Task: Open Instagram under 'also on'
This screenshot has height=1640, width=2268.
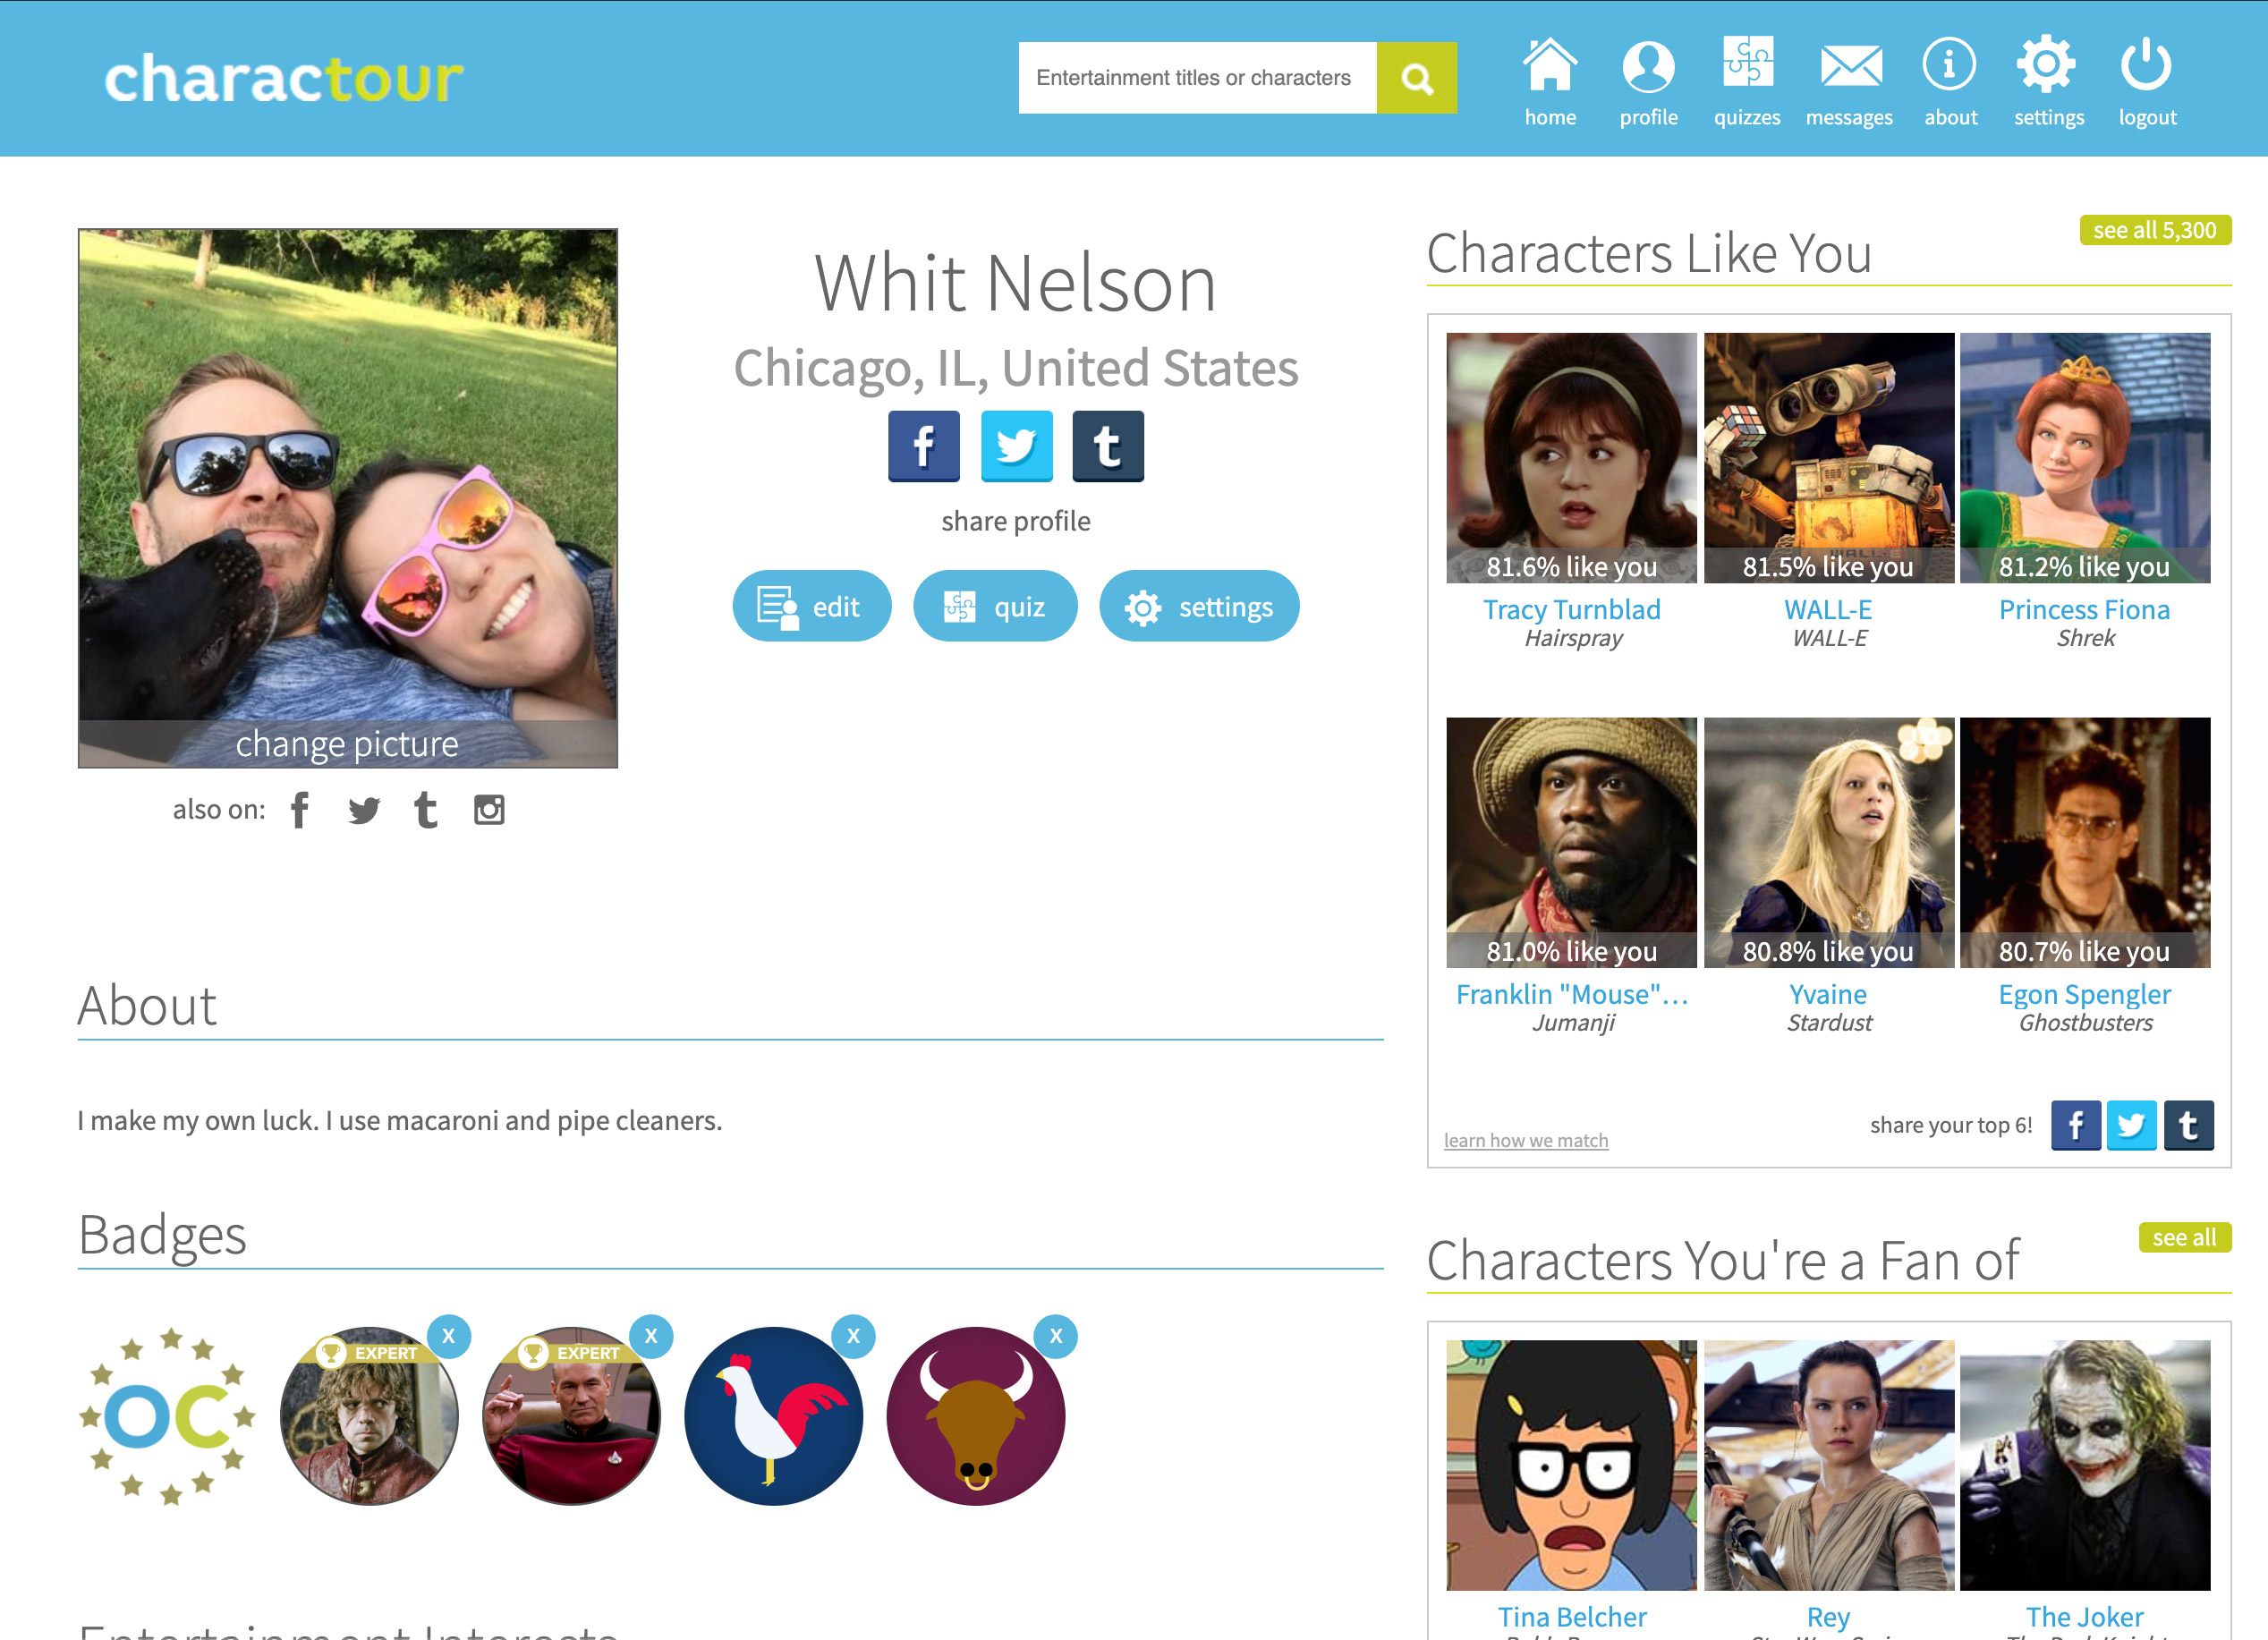Action: coord(491,810)
